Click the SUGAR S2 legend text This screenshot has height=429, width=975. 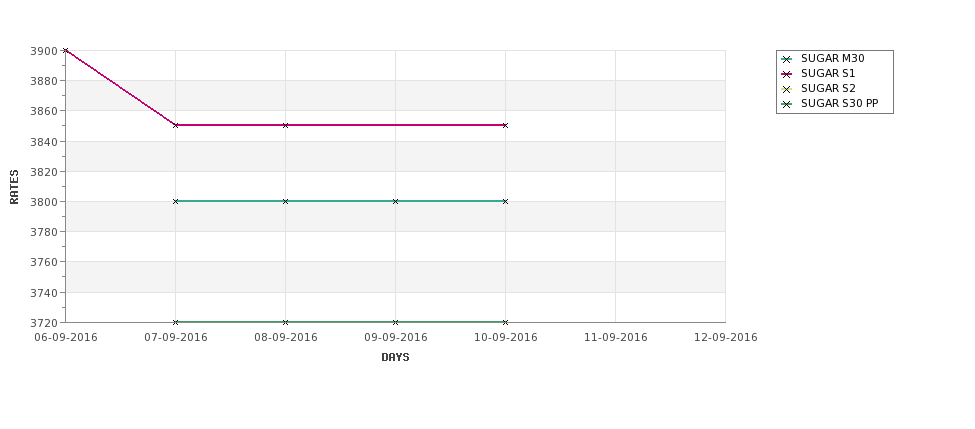click(828, 88)
